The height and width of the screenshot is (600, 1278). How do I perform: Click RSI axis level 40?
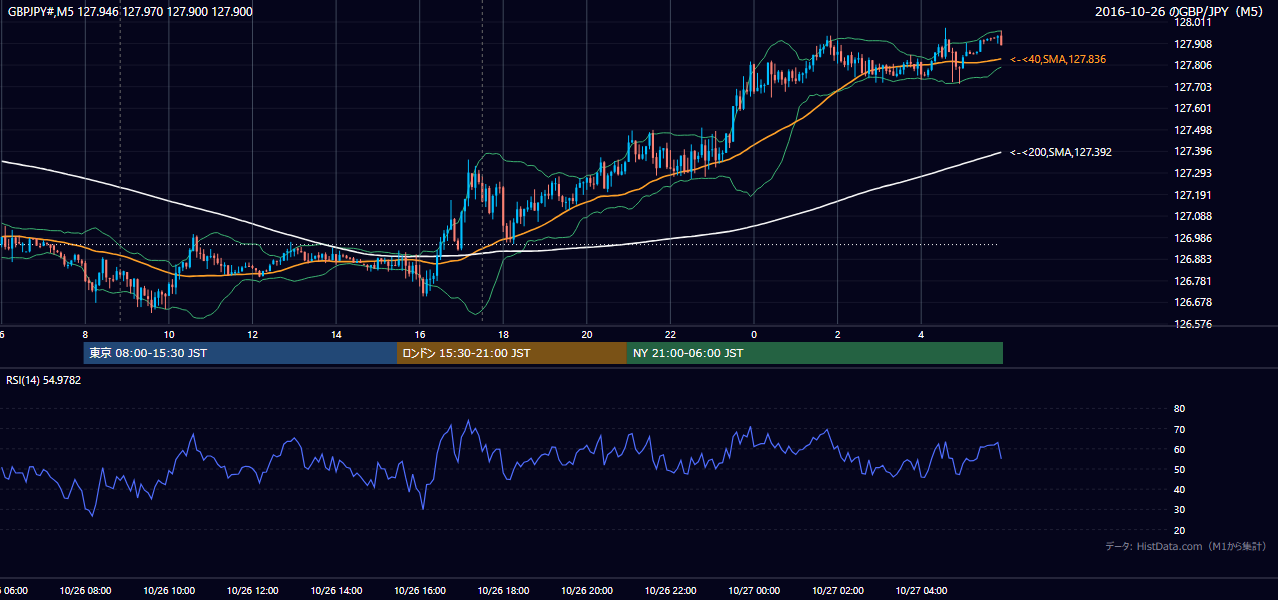1179,489
